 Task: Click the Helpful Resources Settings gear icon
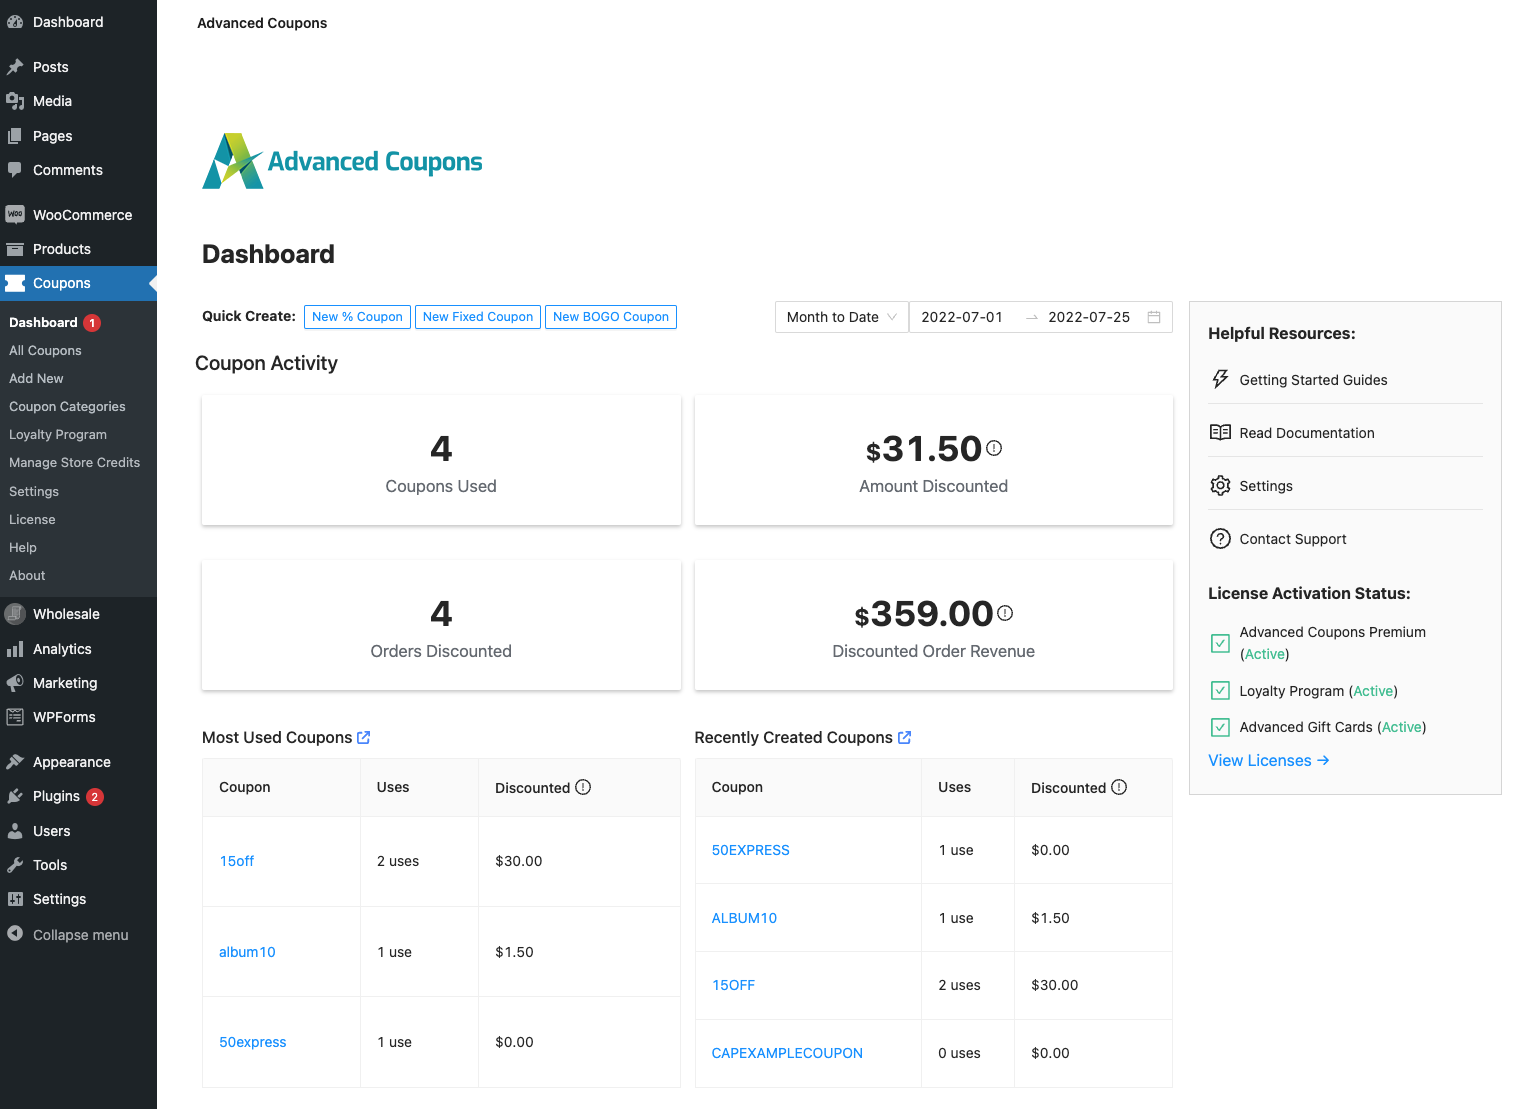point(1220,485)
